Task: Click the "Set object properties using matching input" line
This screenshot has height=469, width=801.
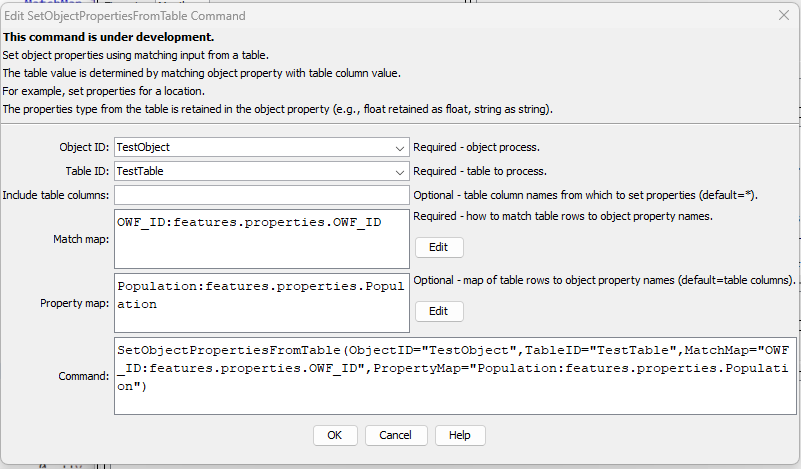Action: tap(135, 55)
